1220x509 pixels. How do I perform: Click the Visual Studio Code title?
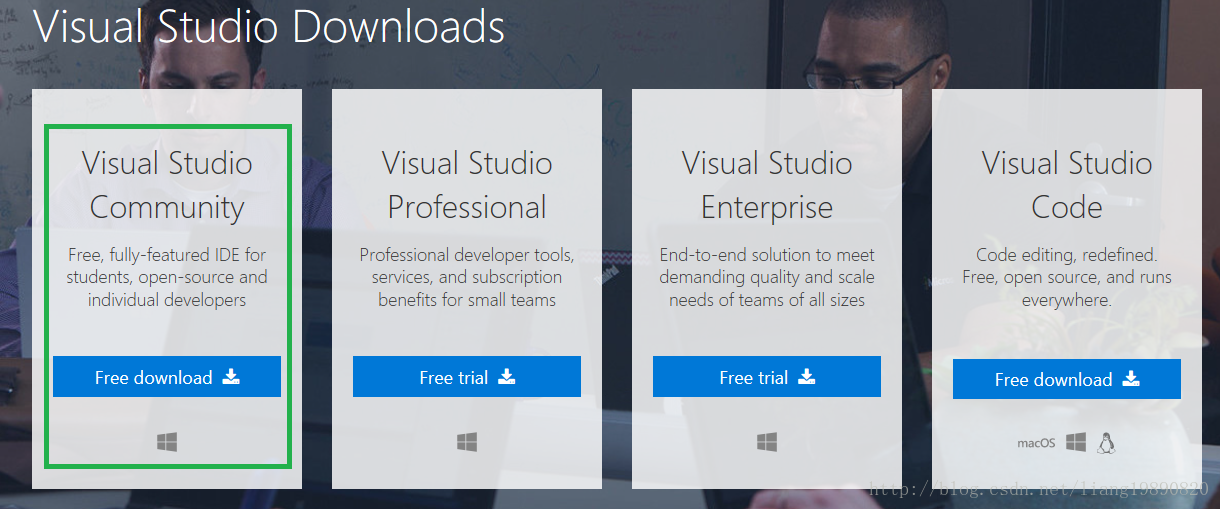[1067, 185]
